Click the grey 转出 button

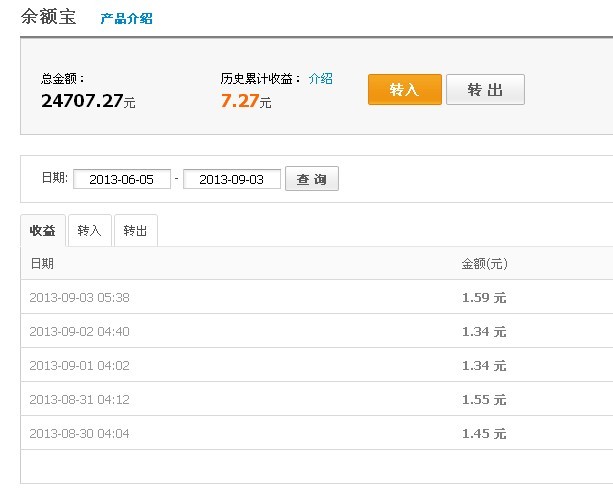coord(485,90)
